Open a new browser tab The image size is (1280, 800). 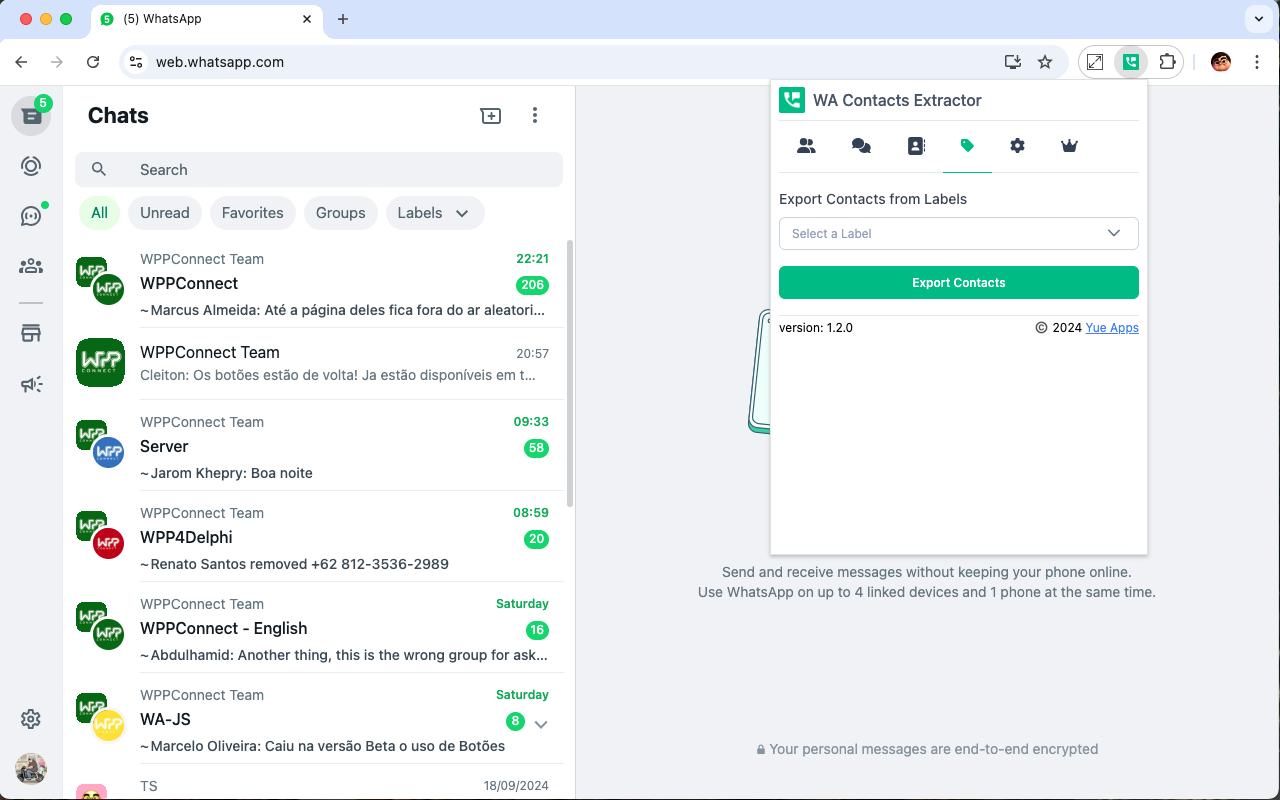pos(343,19)
